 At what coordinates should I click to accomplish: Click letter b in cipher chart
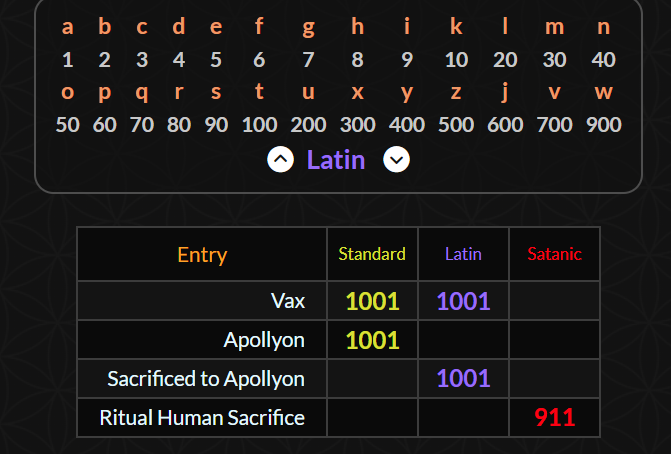[105, 26]
